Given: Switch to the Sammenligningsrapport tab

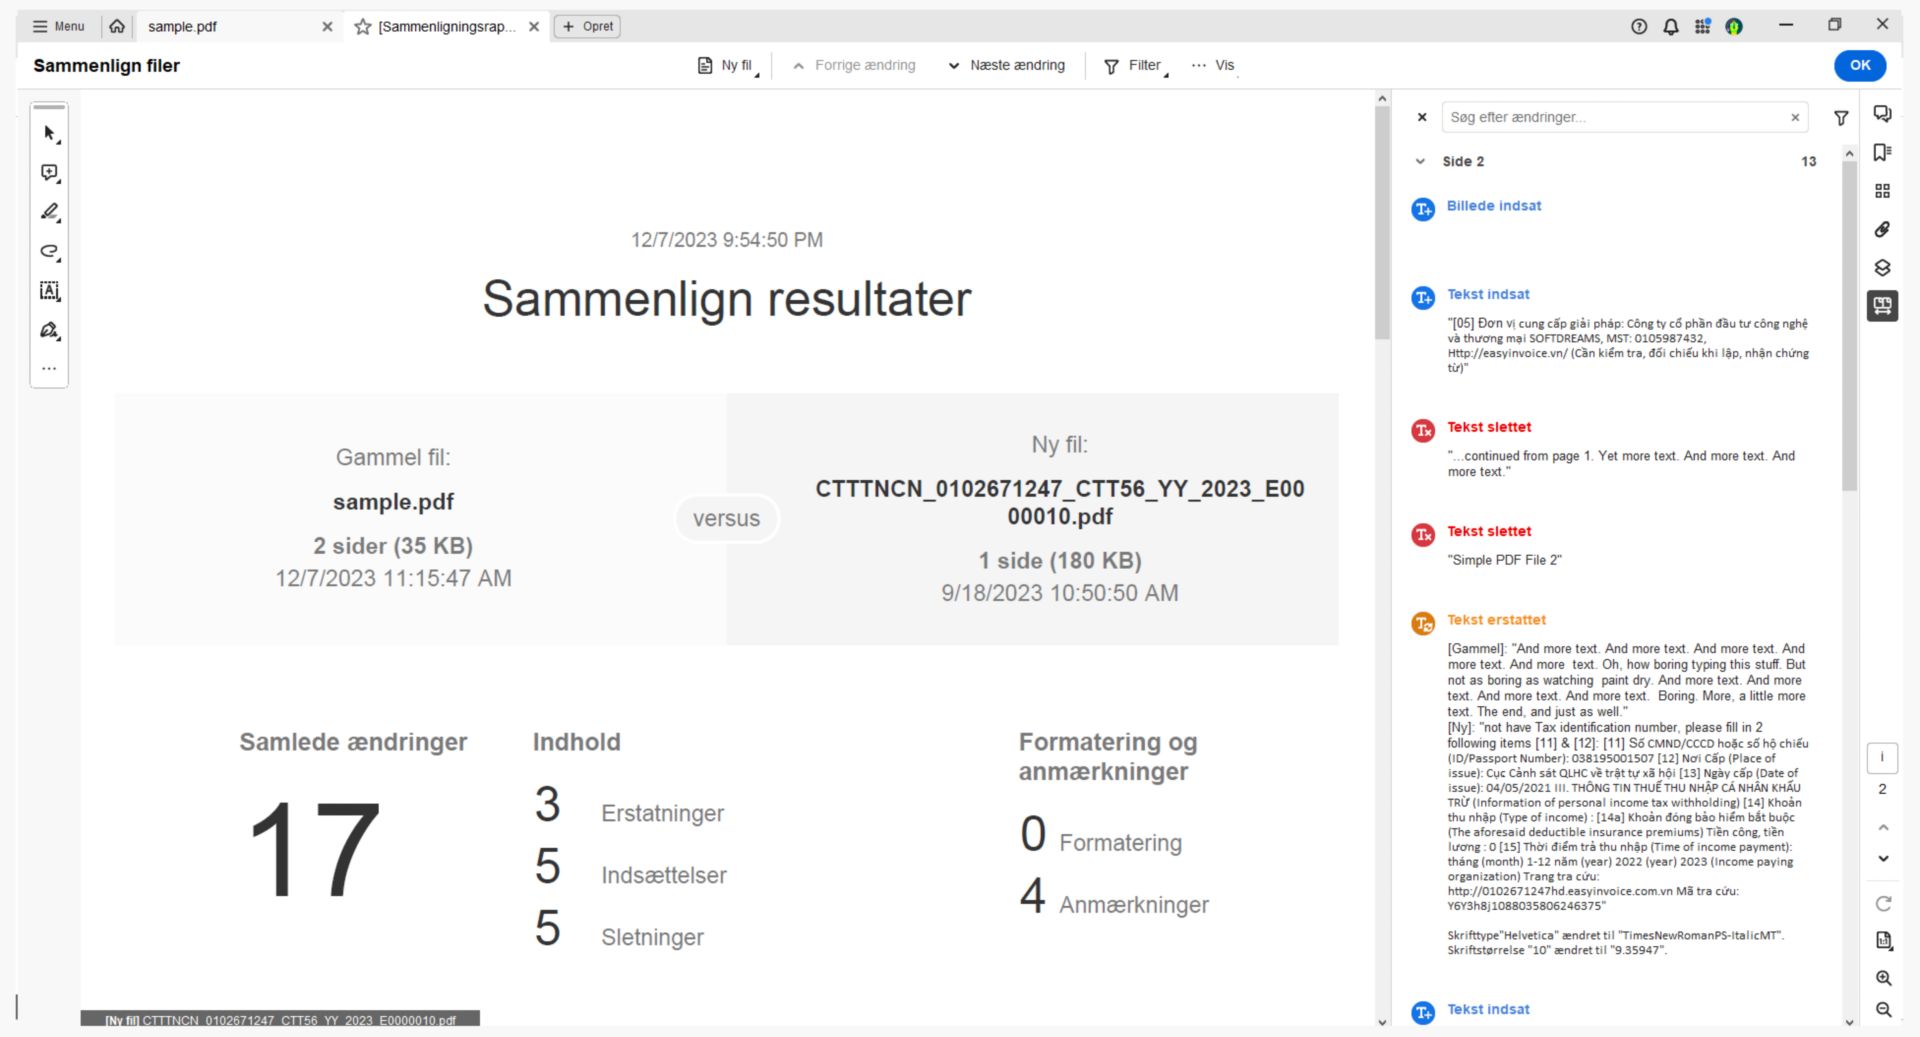Looking at the screenshot, I should (x=447, y=27).
